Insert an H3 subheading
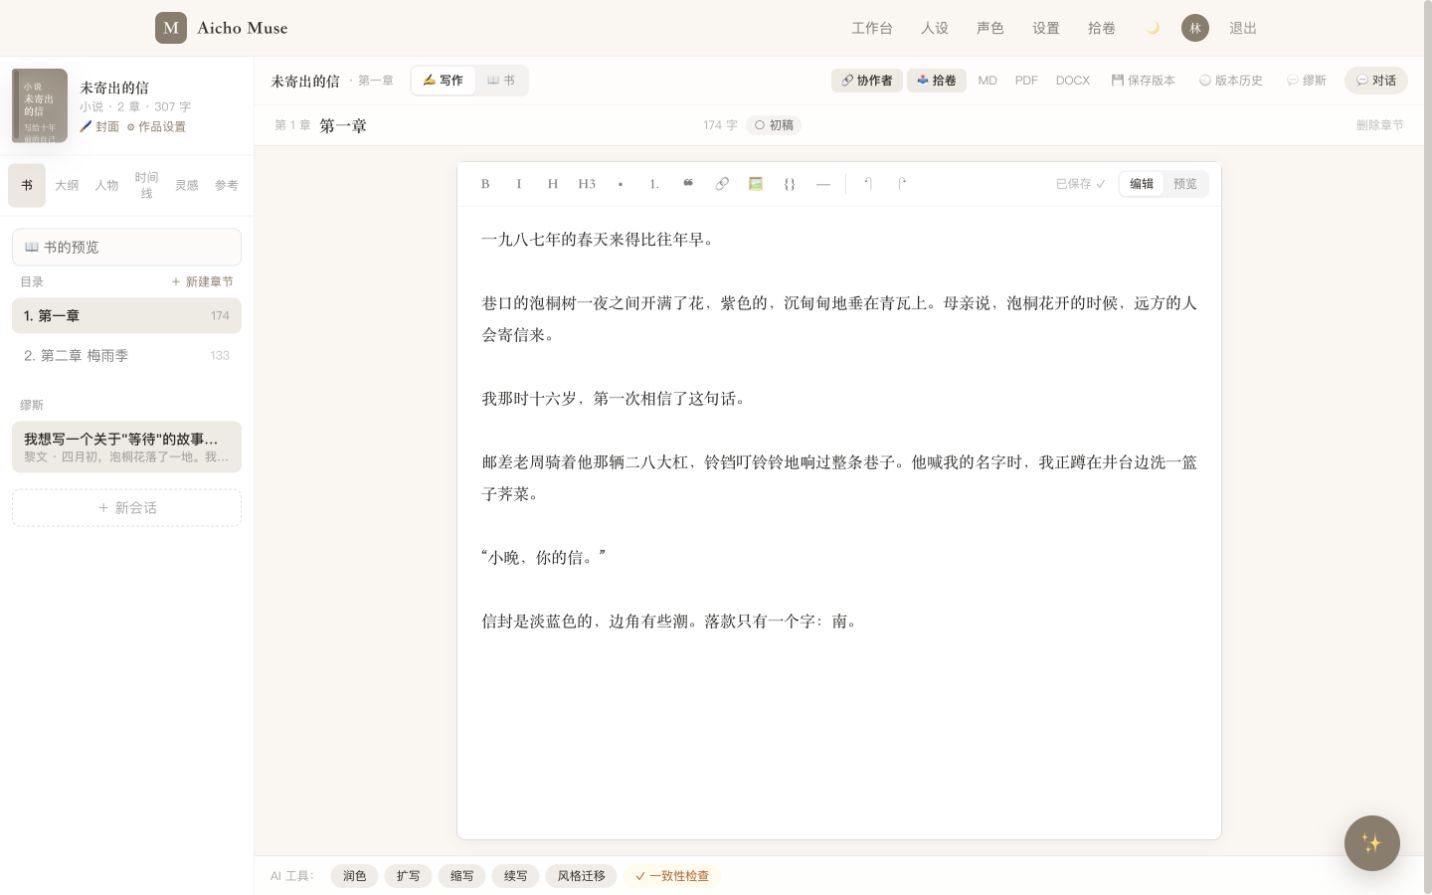Screen dimensions: 1432x895 coord(587,184)
